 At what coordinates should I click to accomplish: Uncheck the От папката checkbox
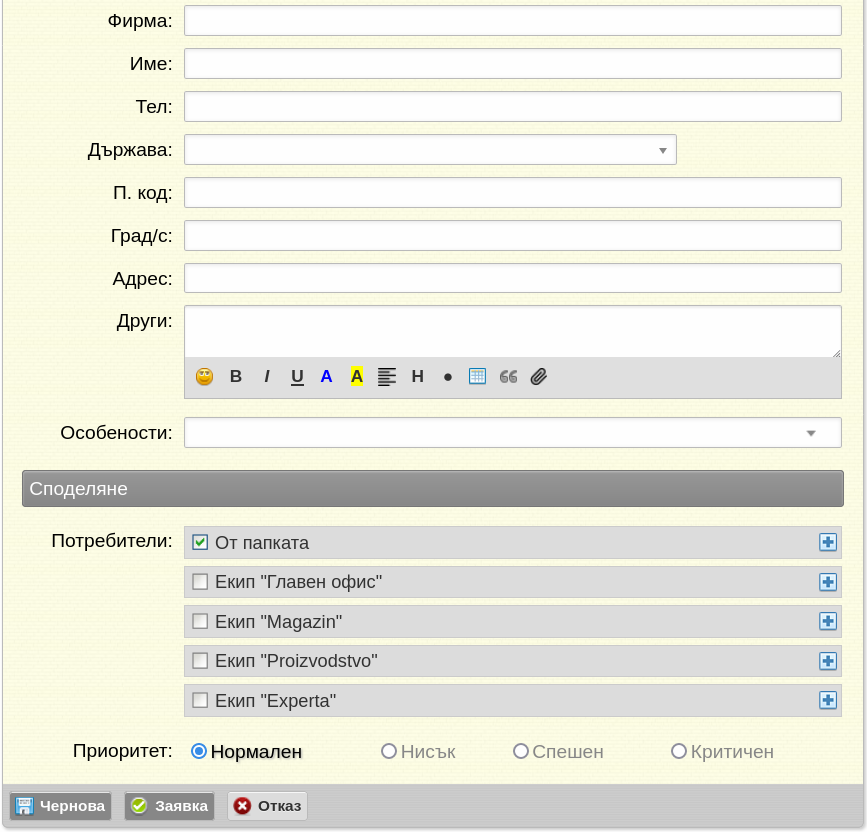[x=200, y=542]
